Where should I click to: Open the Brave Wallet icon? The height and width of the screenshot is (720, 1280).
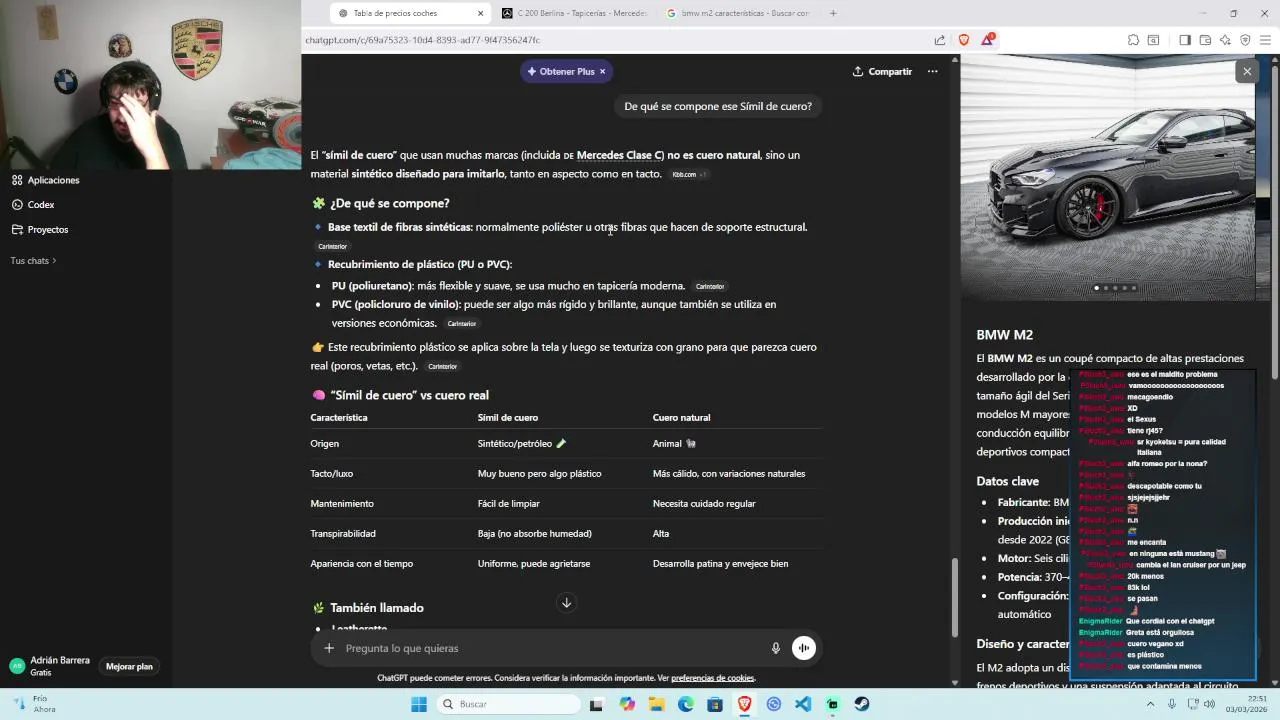(x=1205, y=40)
